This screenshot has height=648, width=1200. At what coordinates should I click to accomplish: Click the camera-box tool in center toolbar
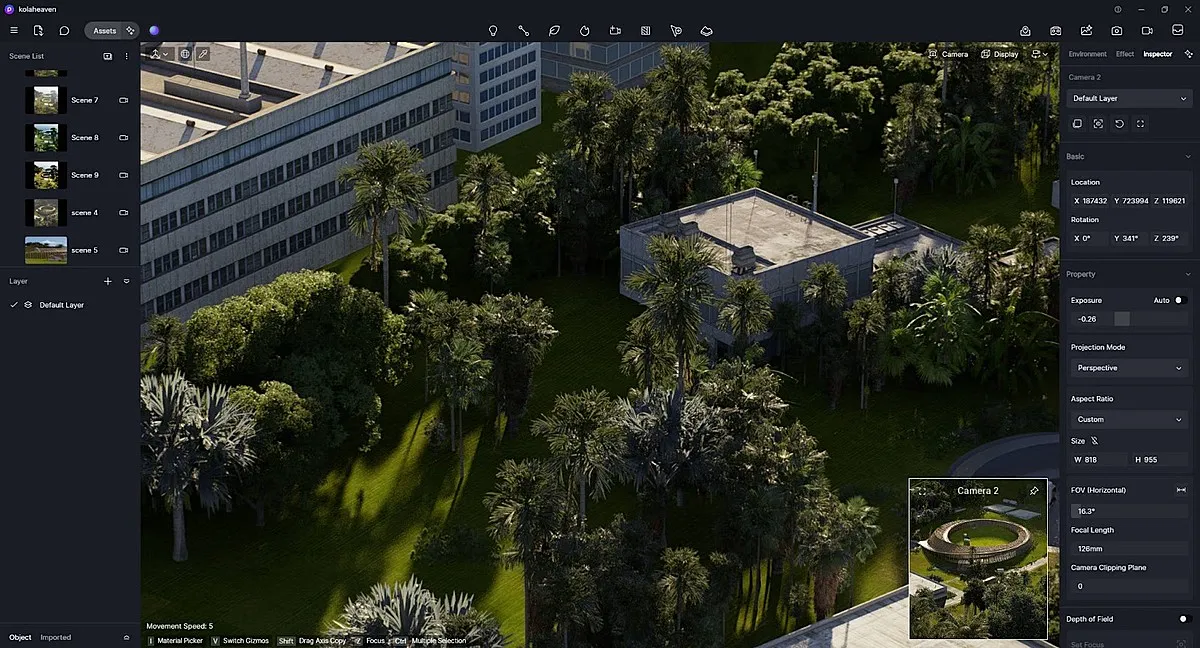click(x=615, y=31)
